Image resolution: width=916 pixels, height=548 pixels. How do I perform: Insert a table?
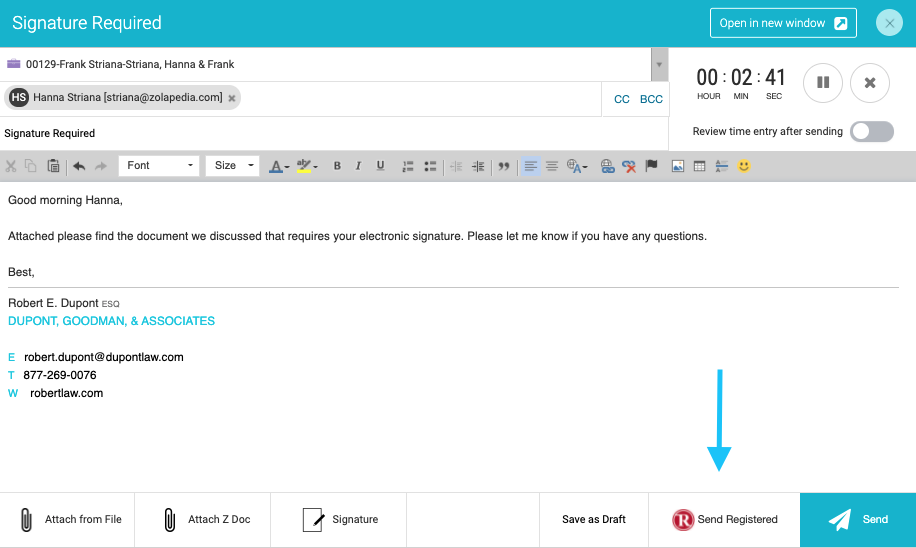tap(699, 167)
